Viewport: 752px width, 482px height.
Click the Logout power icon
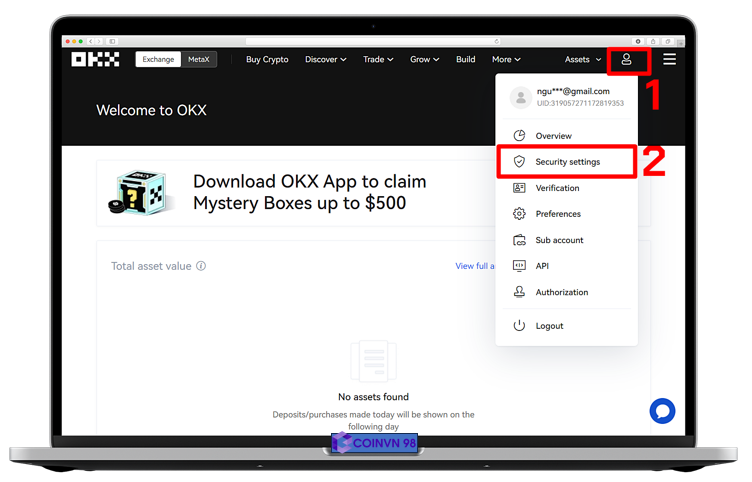coord(519,326)
